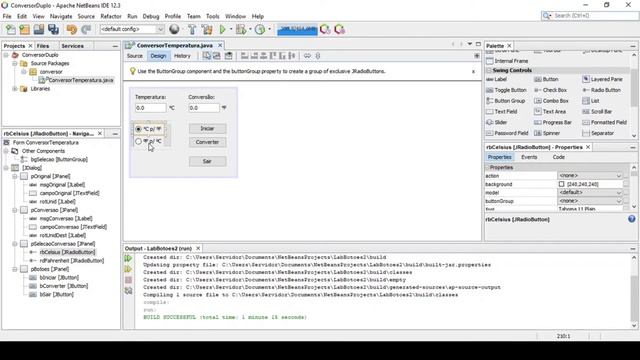Screen dimensions: 640x360
Task: Click the Open Project toolbar icon
Action: coord(39,29)
